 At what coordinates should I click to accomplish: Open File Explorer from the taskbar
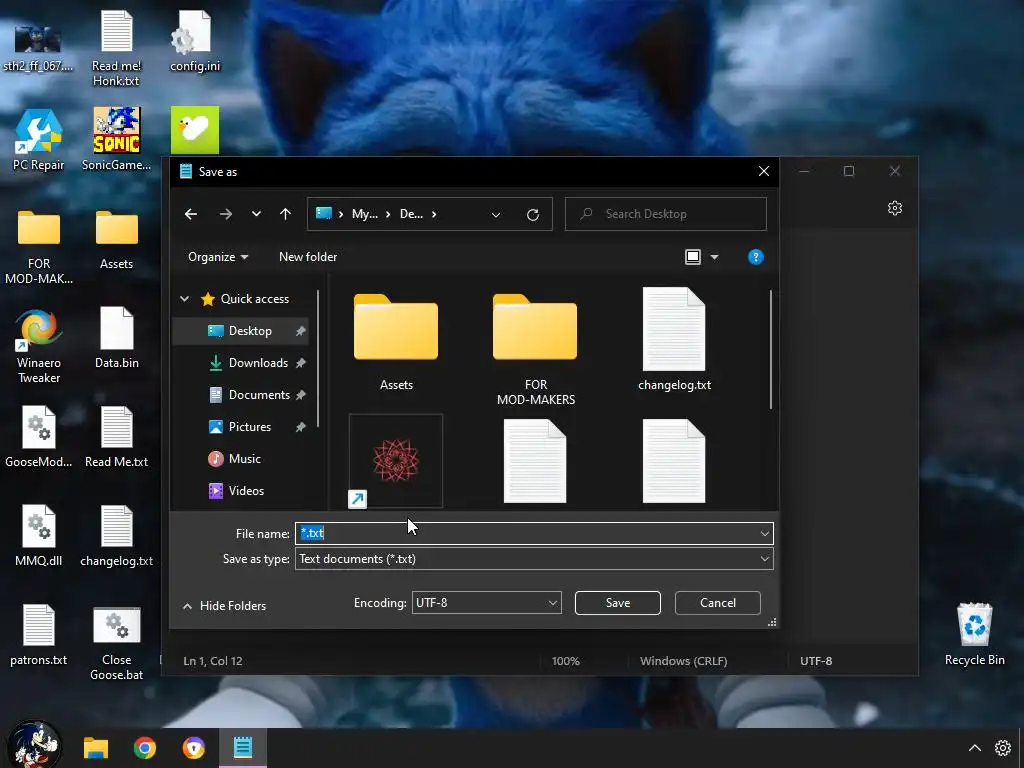pyautogui.click(x=96, y=748)
